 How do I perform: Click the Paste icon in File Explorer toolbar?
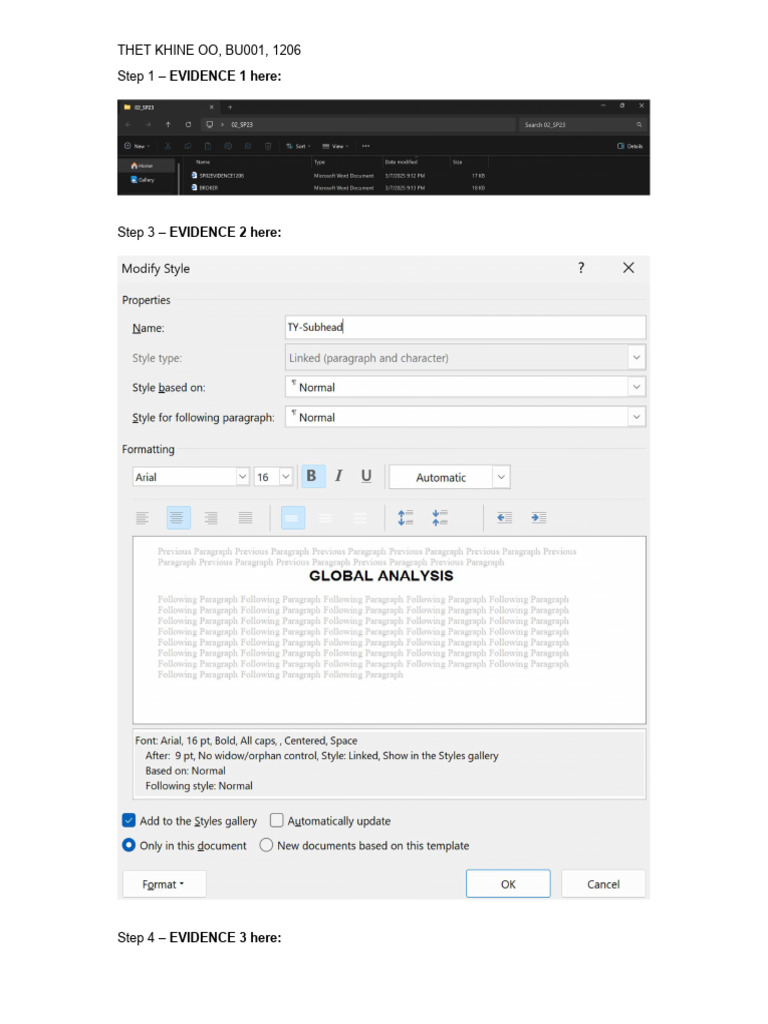tap(208, 146)
